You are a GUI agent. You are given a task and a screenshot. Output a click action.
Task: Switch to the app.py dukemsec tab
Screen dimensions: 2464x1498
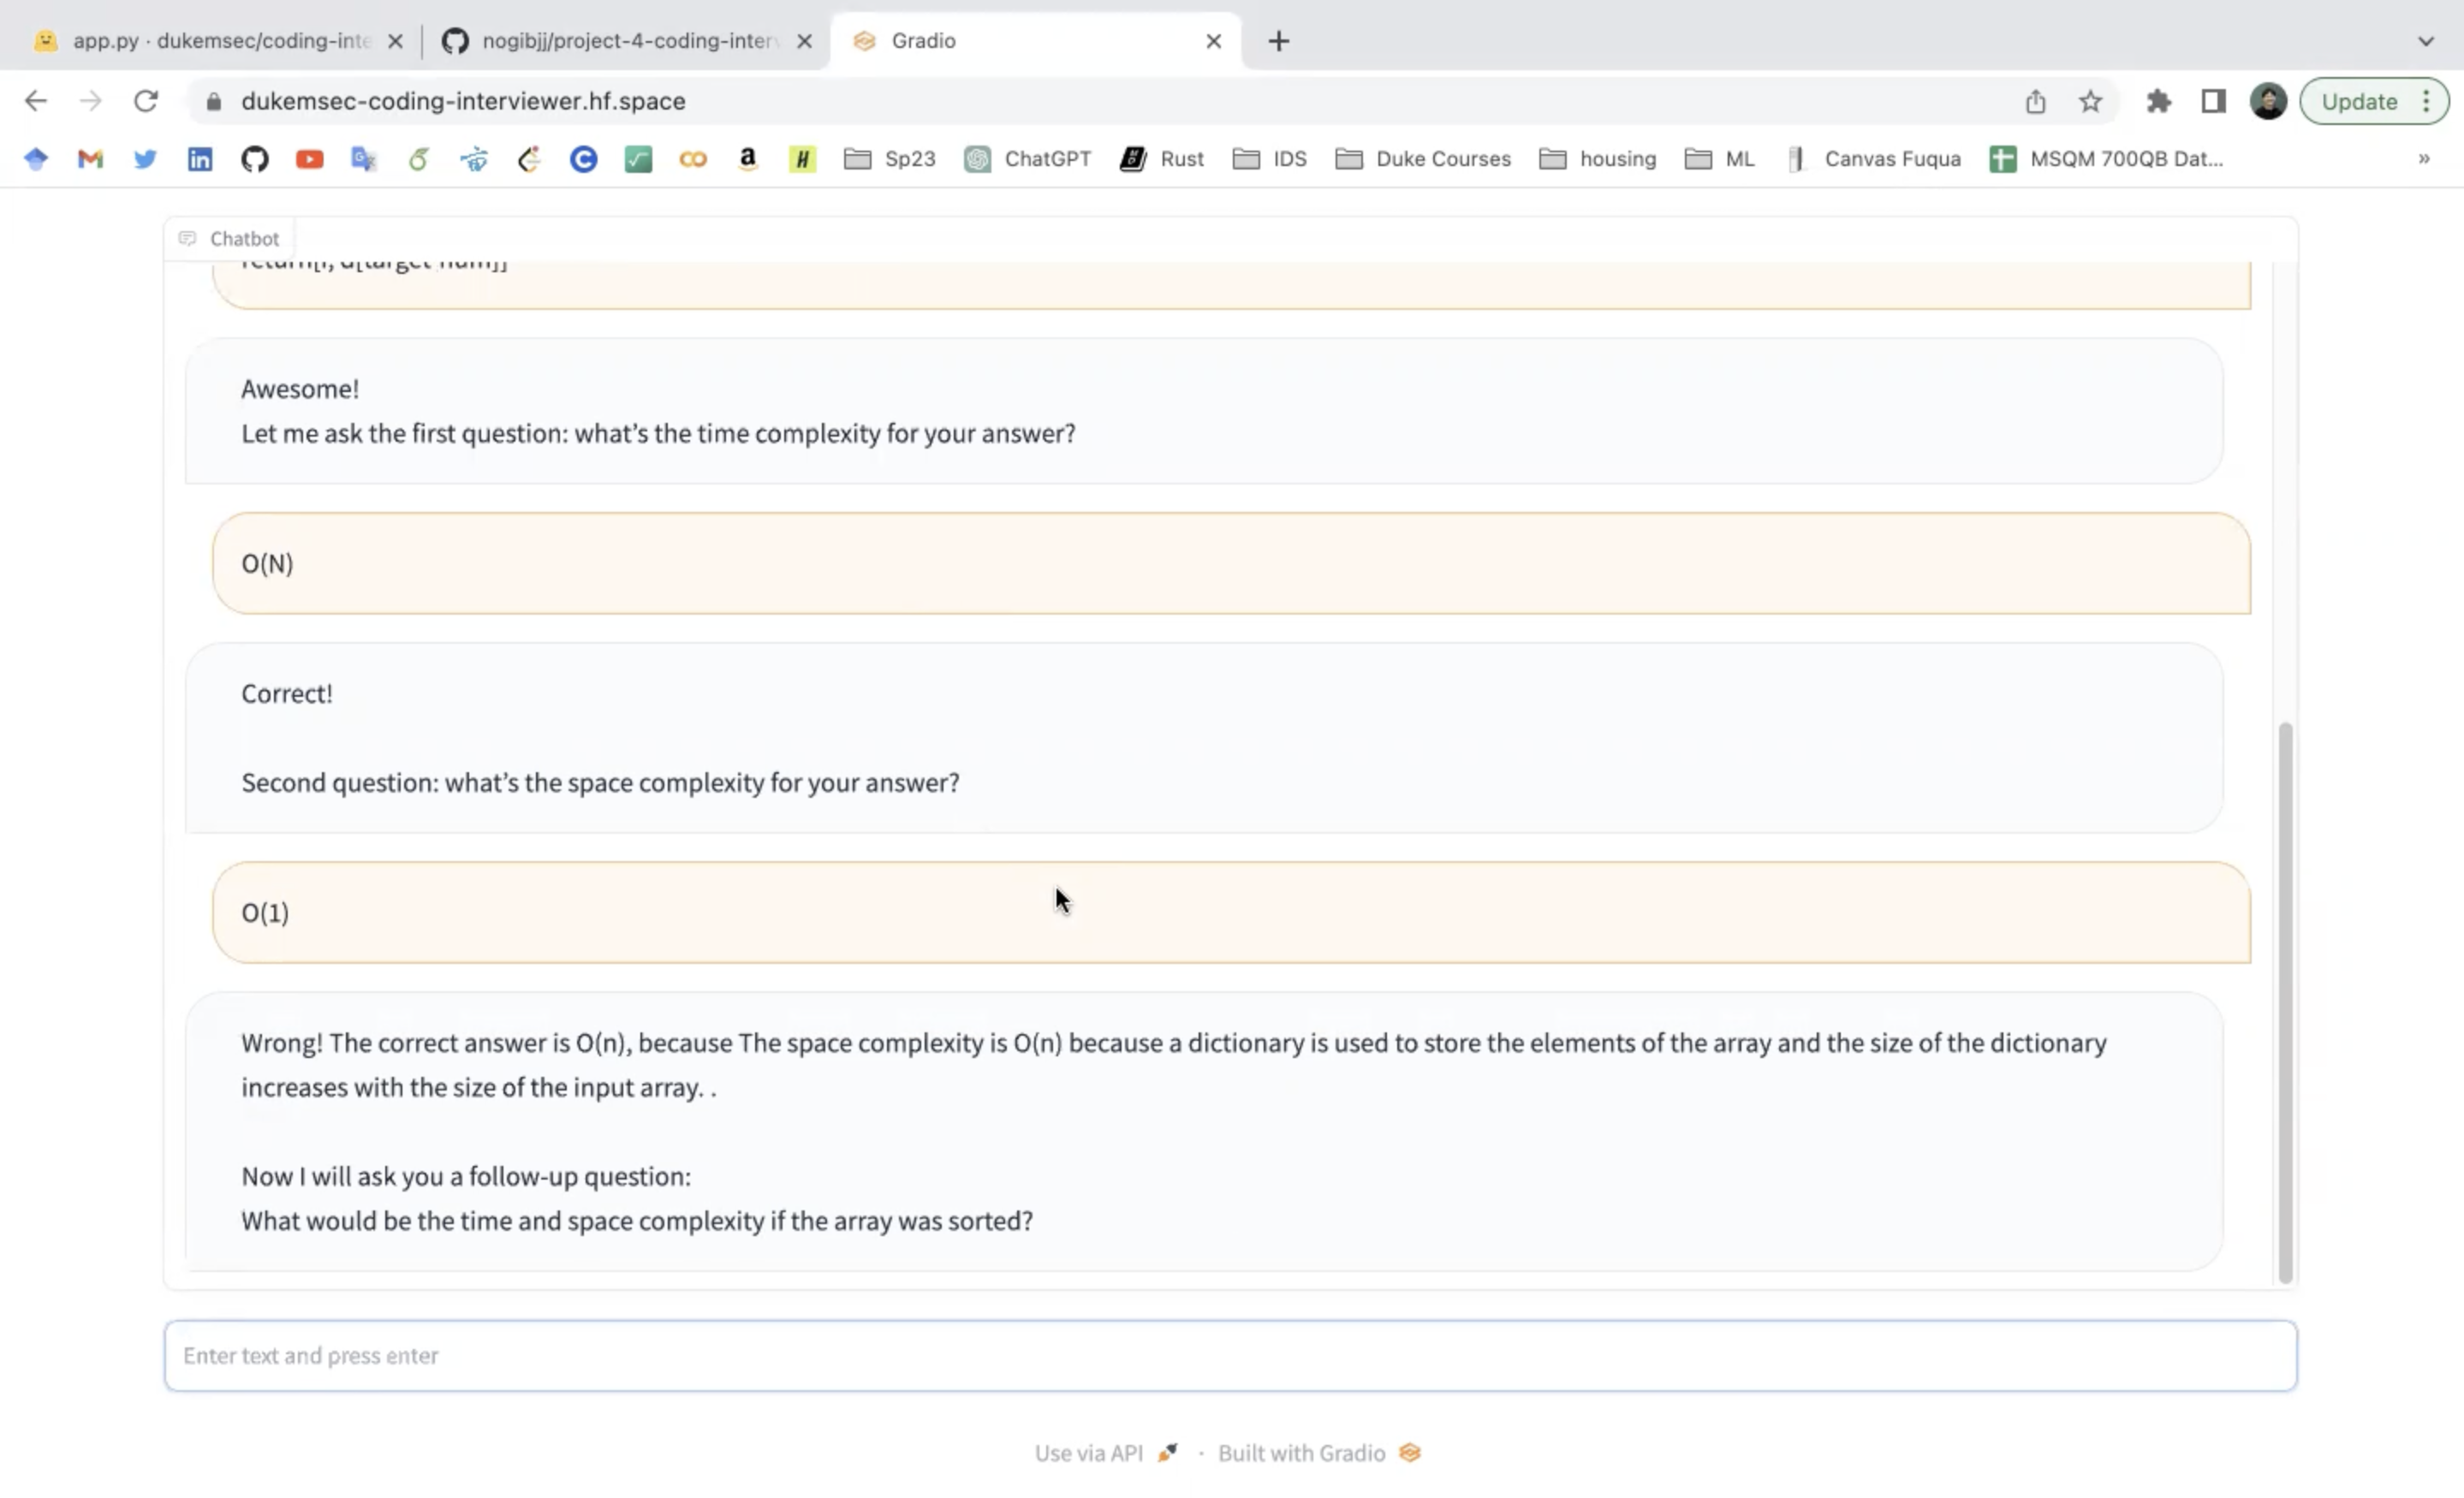click(200, 41)
